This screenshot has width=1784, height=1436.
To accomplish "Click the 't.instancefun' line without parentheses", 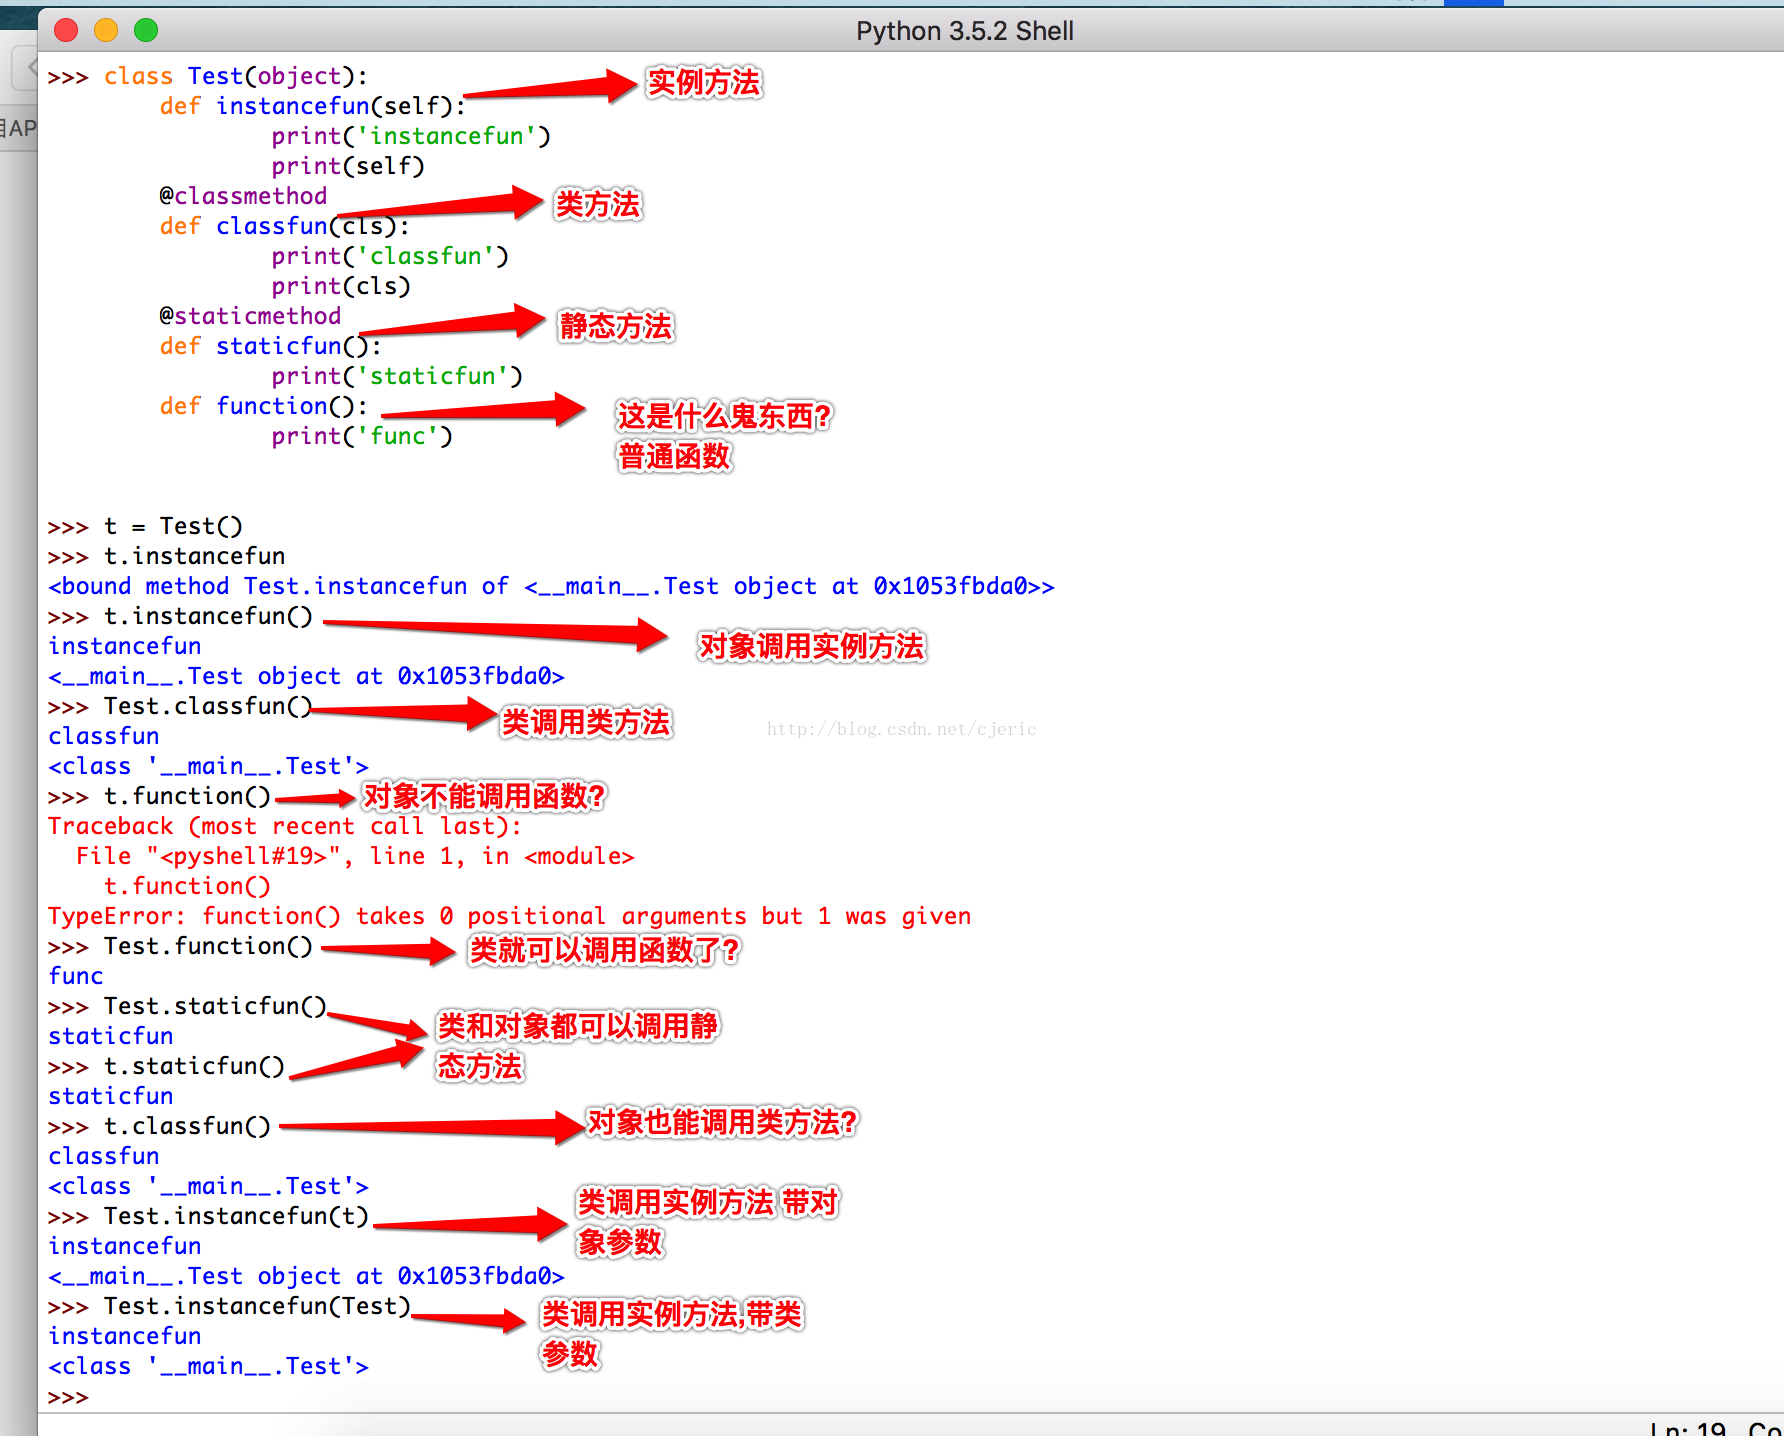I will (x=194, y=556).
